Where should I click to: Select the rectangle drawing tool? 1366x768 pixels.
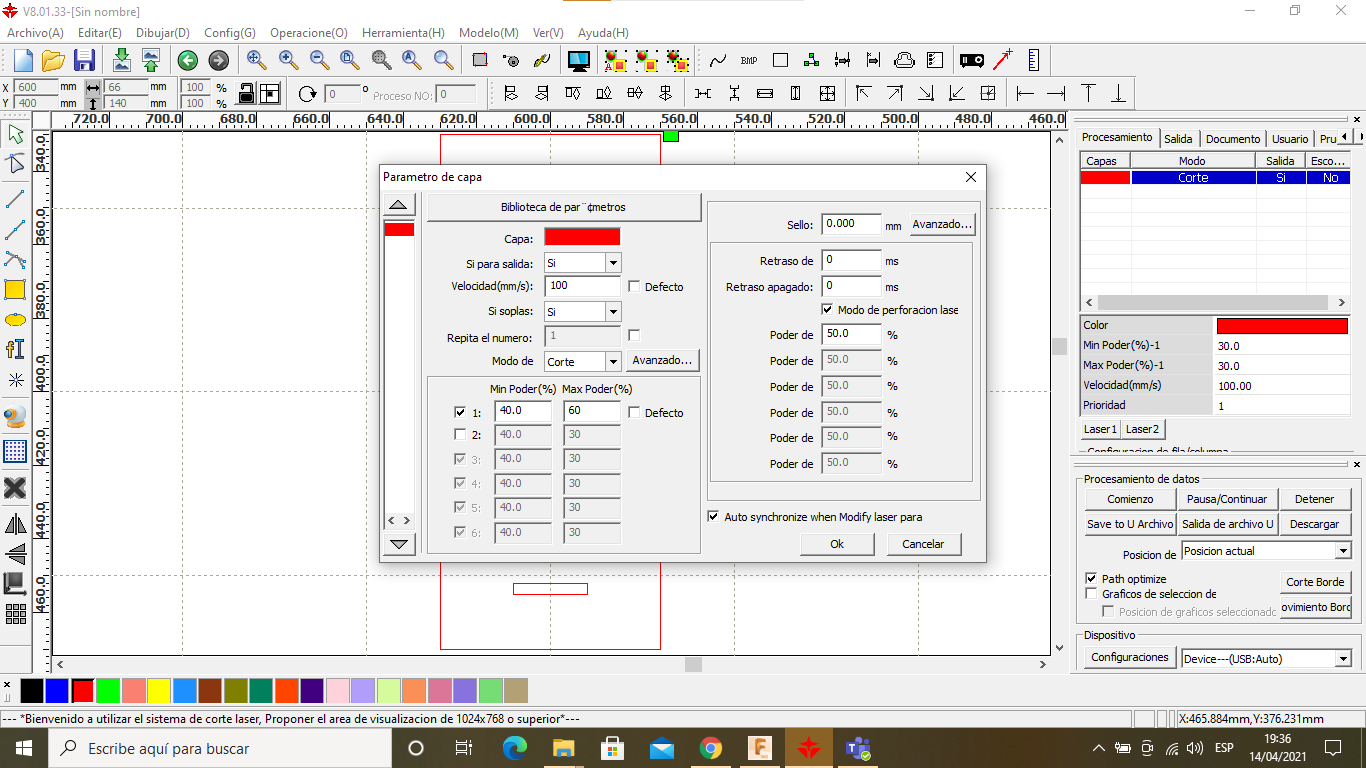[x=15, y=290]
